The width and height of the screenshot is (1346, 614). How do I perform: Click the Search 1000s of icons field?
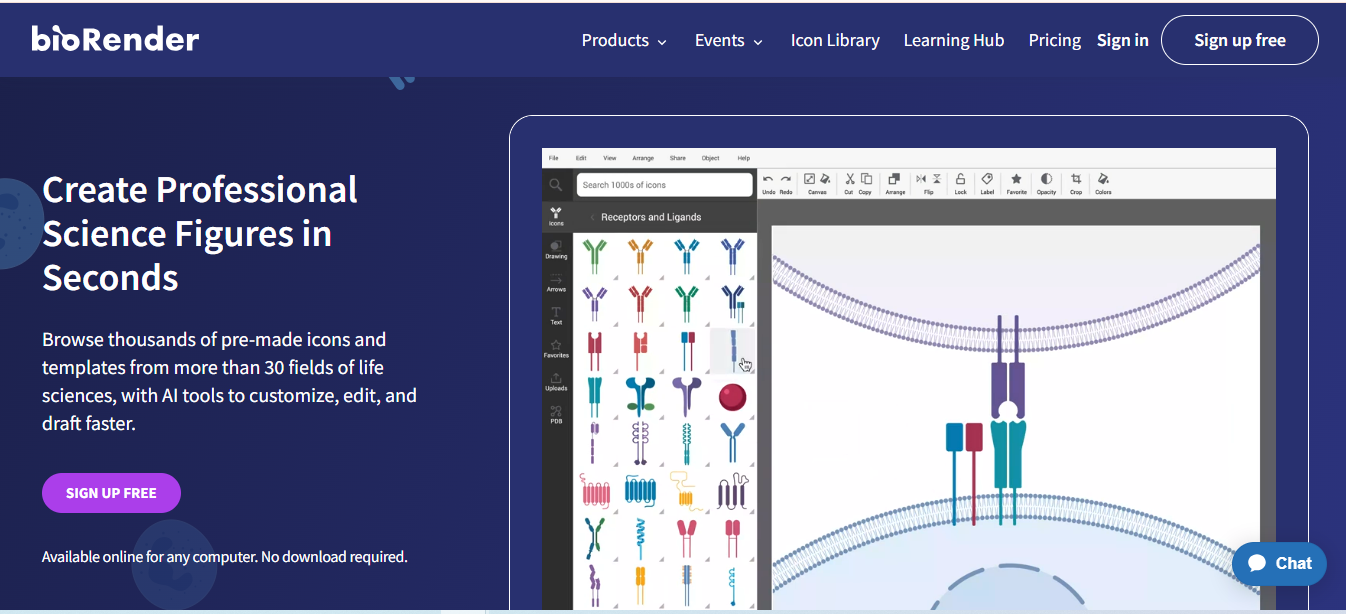(x=664, y=185)
